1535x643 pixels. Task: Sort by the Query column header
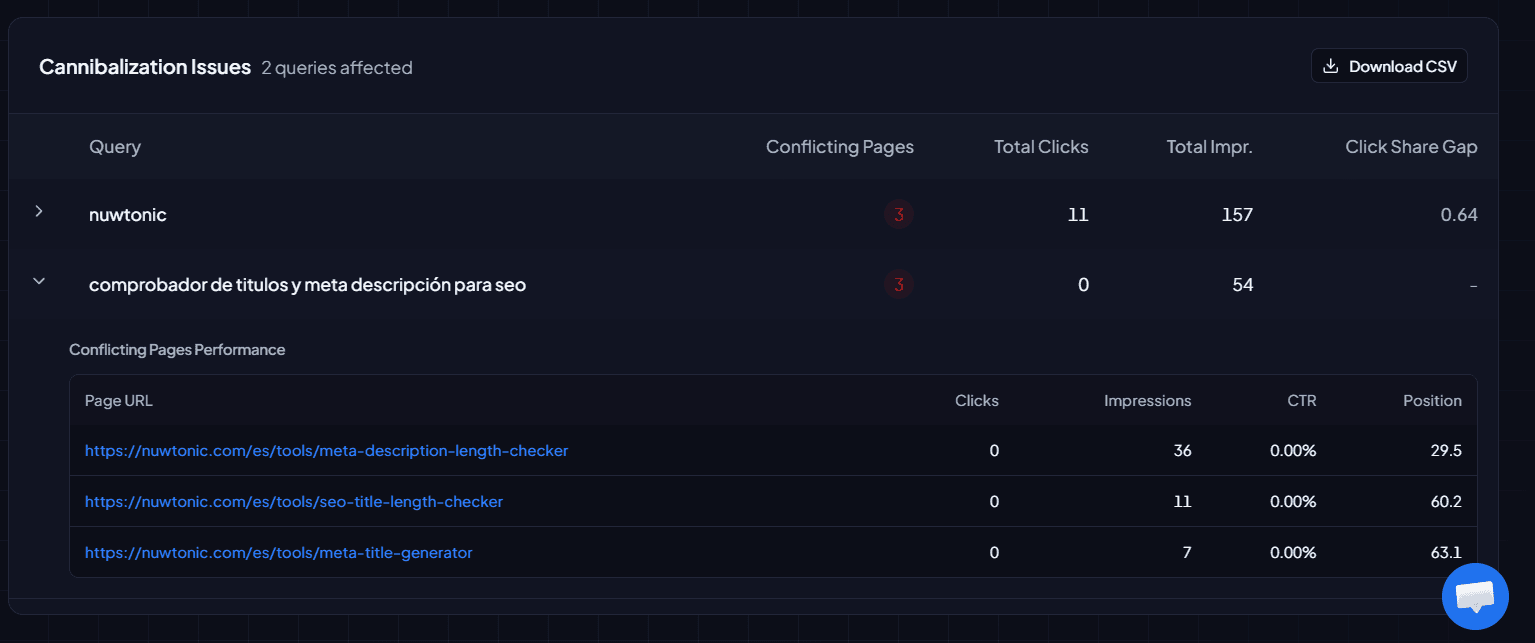(115, 147)
